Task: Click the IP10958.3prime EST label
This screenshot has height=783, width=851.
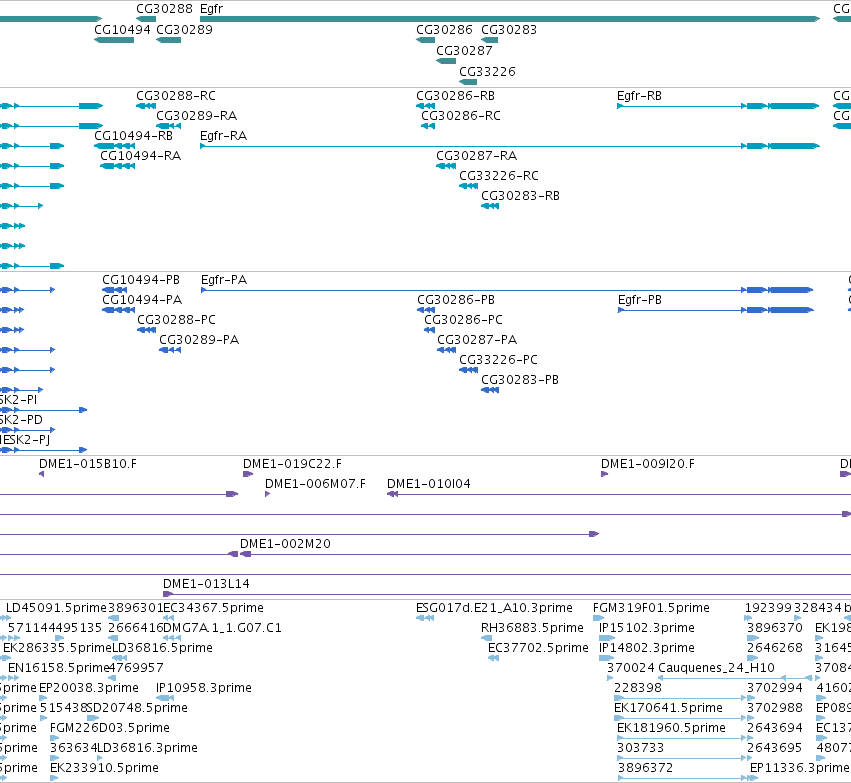Action: pos(204,689)
